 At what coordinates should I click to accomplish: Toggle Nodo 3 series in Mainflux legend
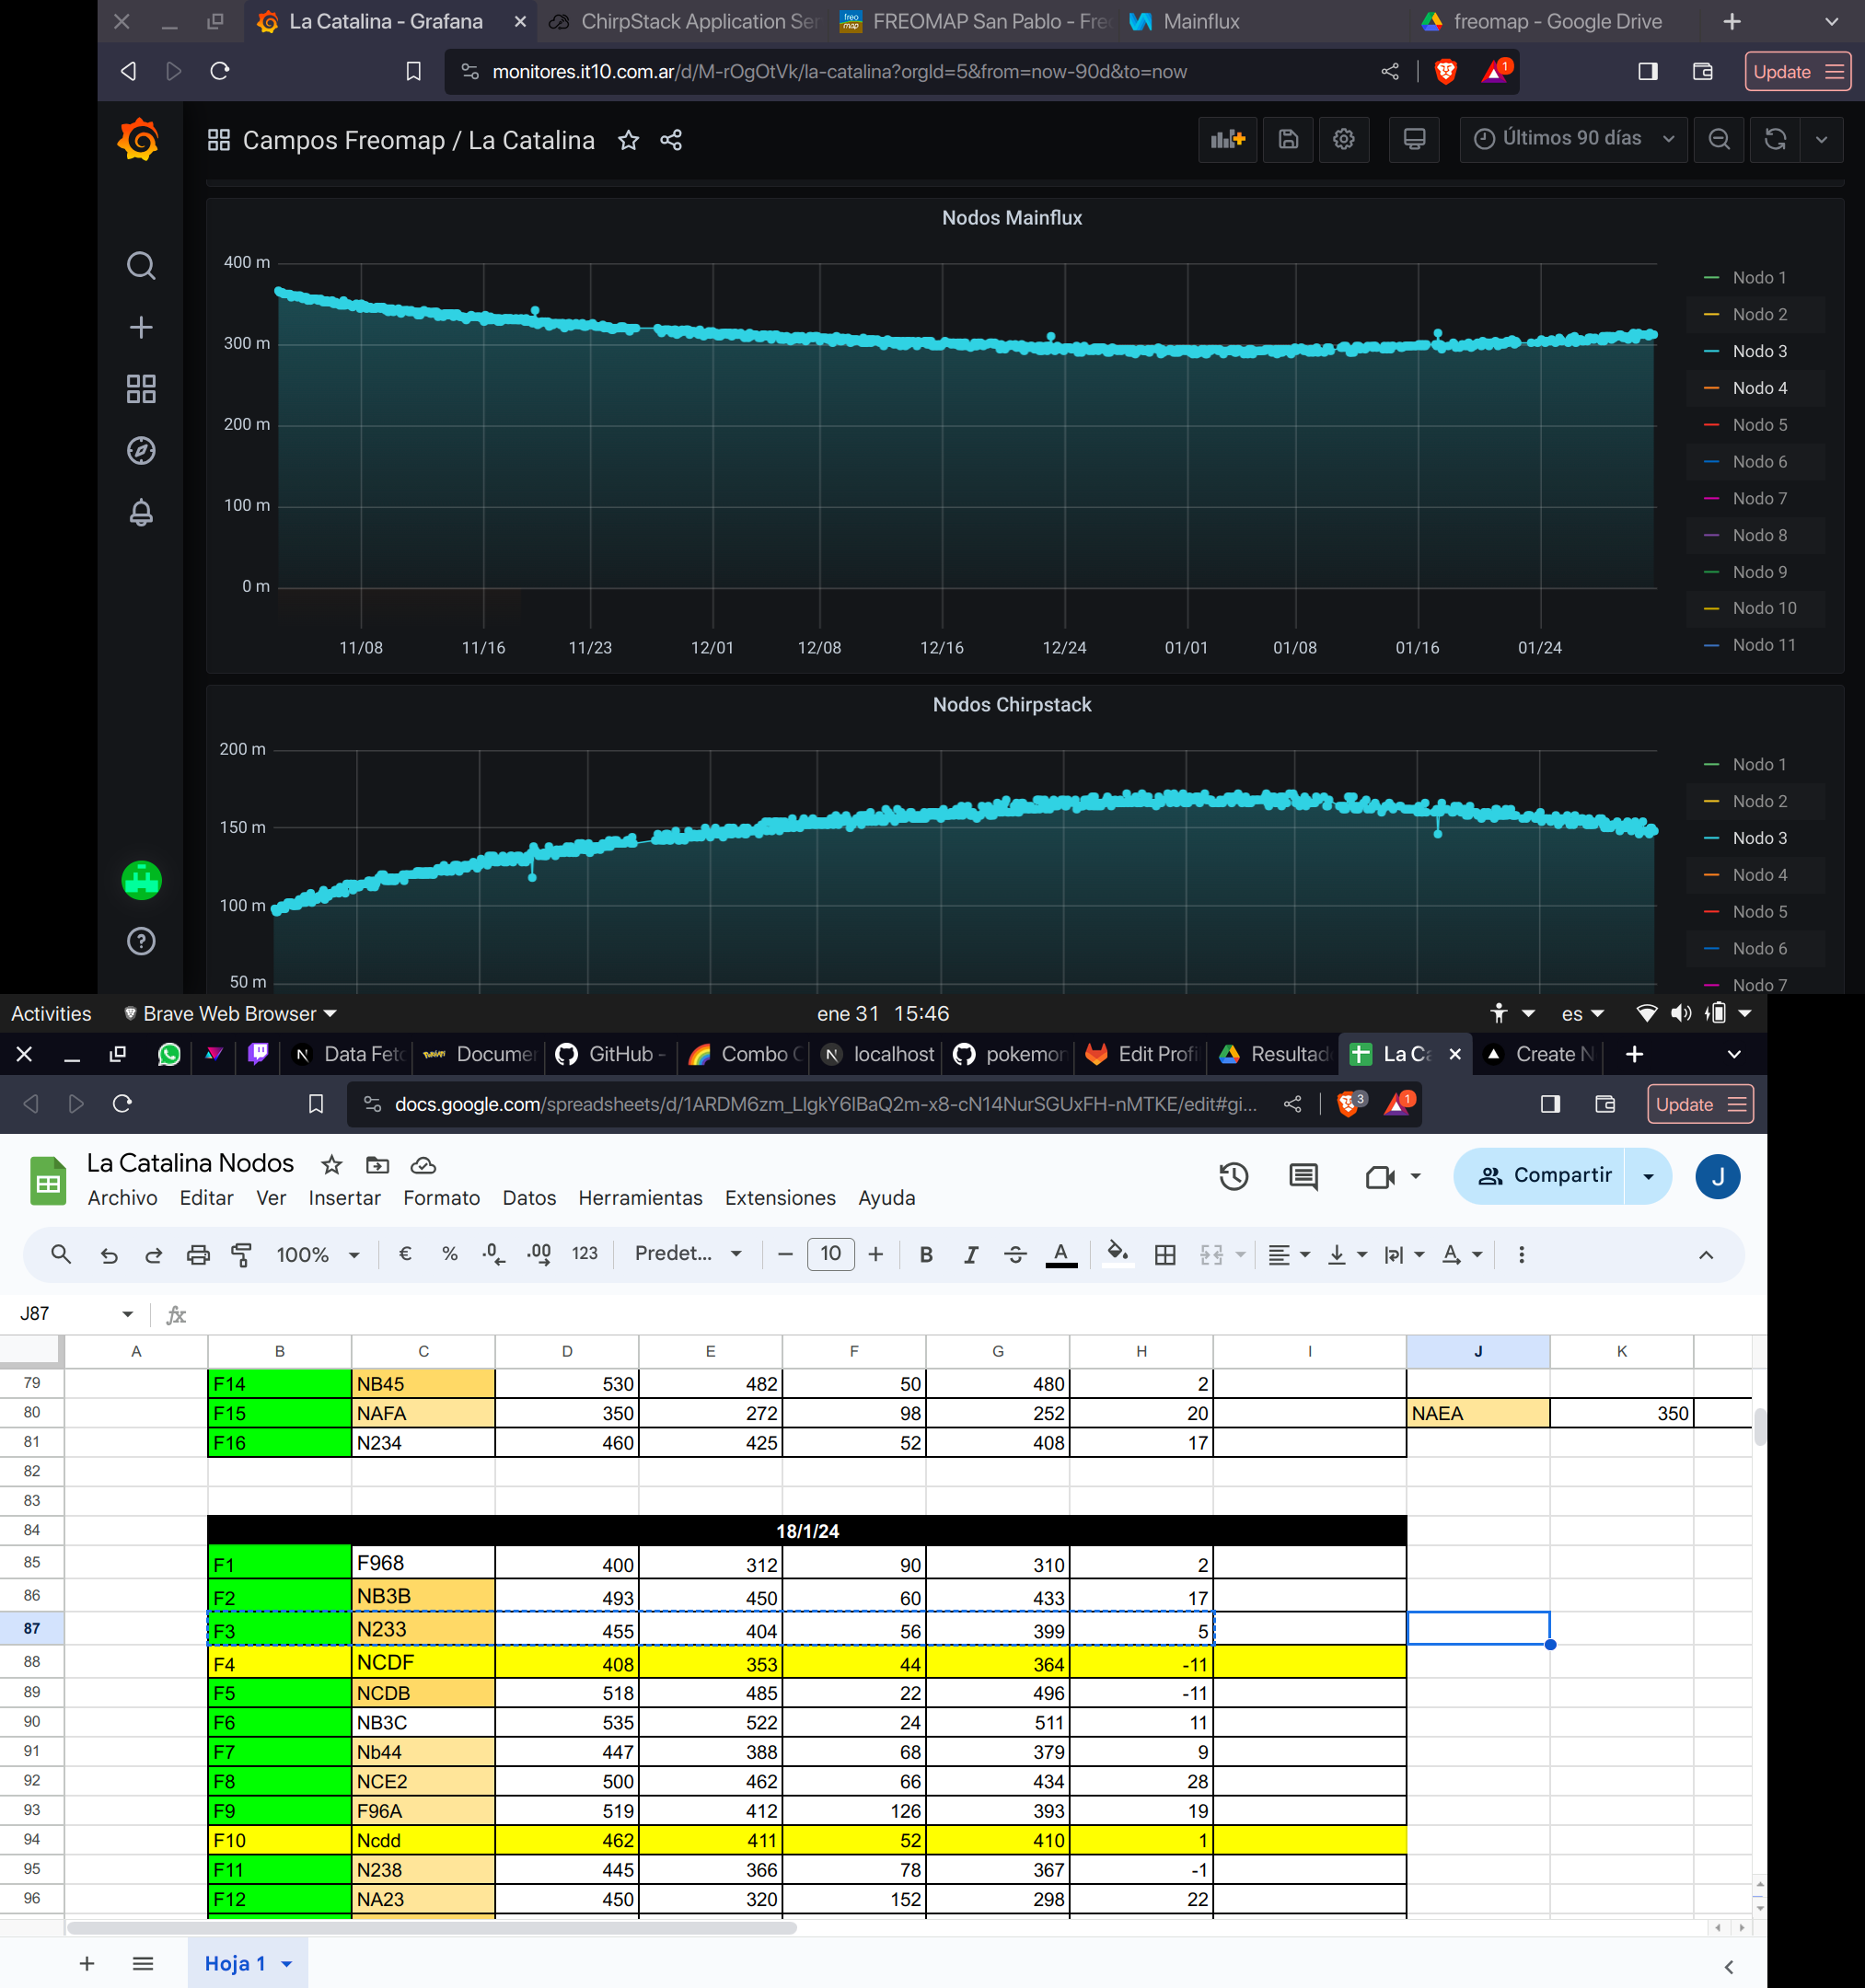1758,351
